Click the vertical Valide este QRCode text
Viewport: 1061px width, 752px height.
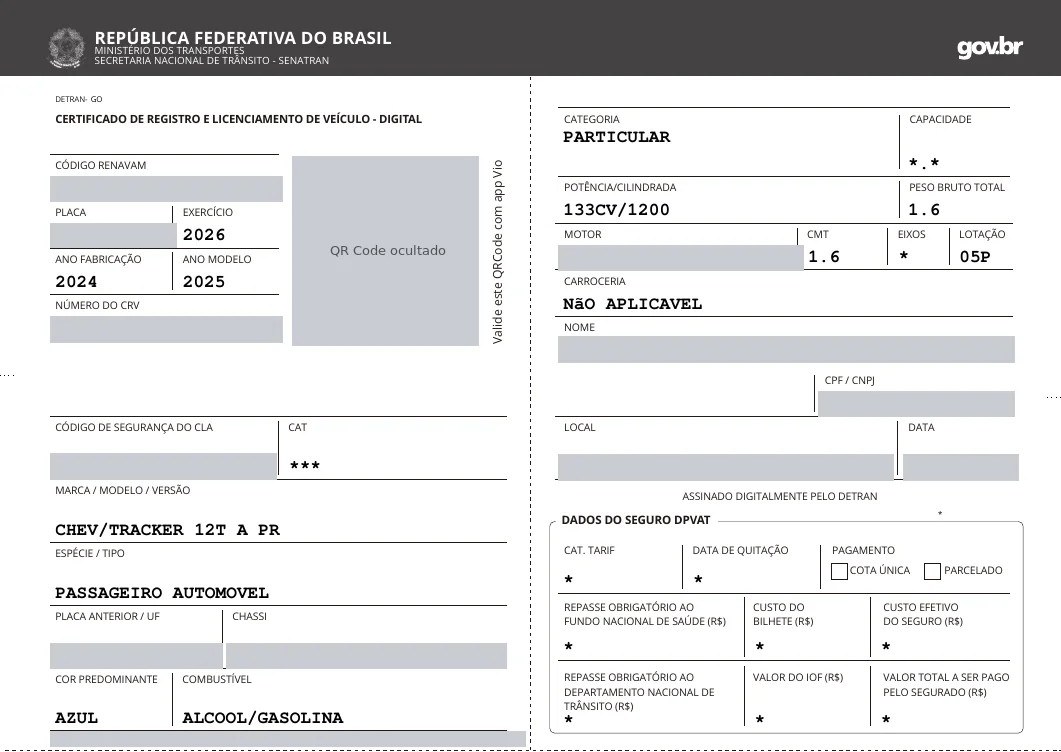(498, 251)
